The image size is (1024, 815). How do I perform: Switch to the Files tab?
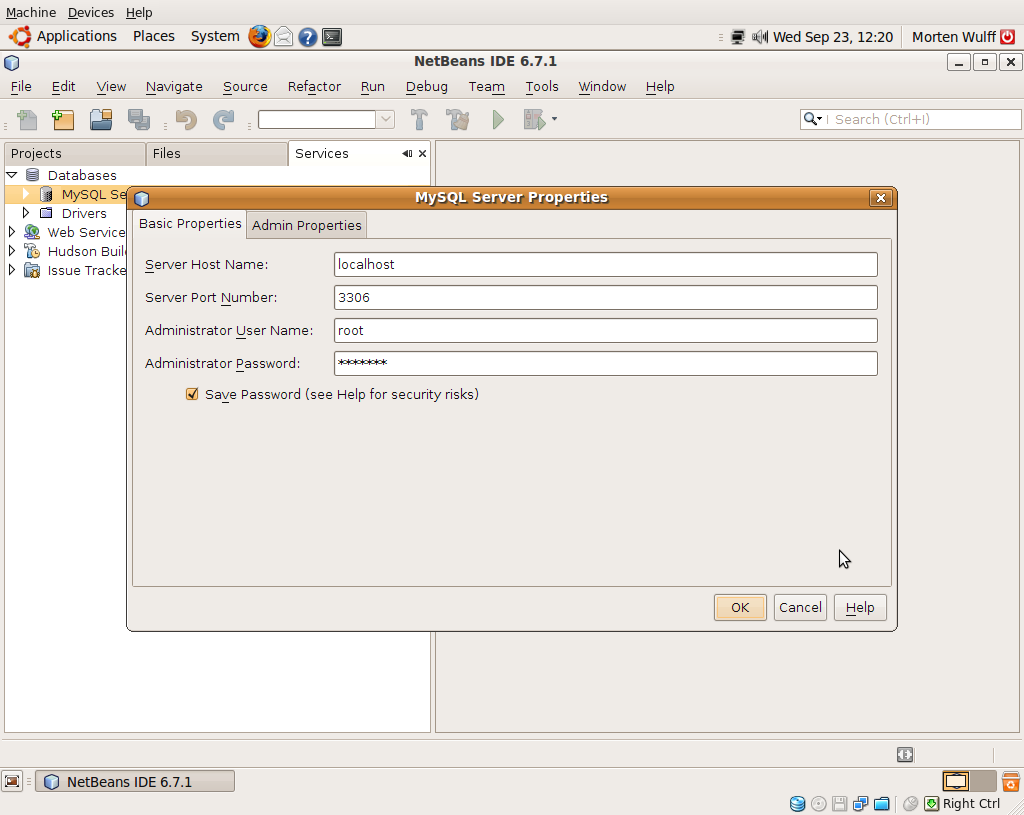coord(216,153)
